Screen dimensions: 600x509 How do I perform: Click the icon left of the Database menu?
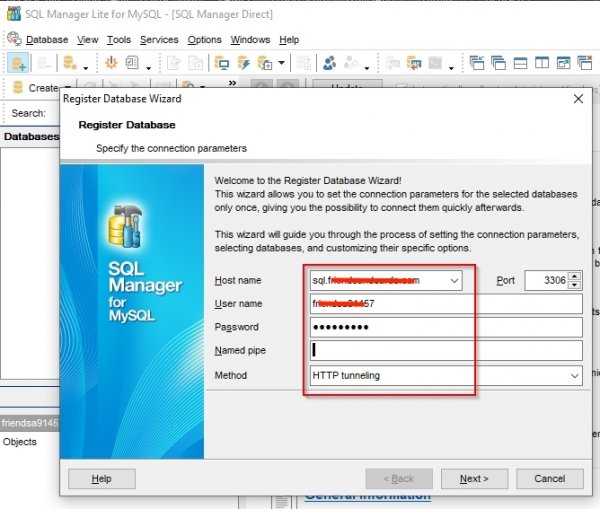(14, 39)
